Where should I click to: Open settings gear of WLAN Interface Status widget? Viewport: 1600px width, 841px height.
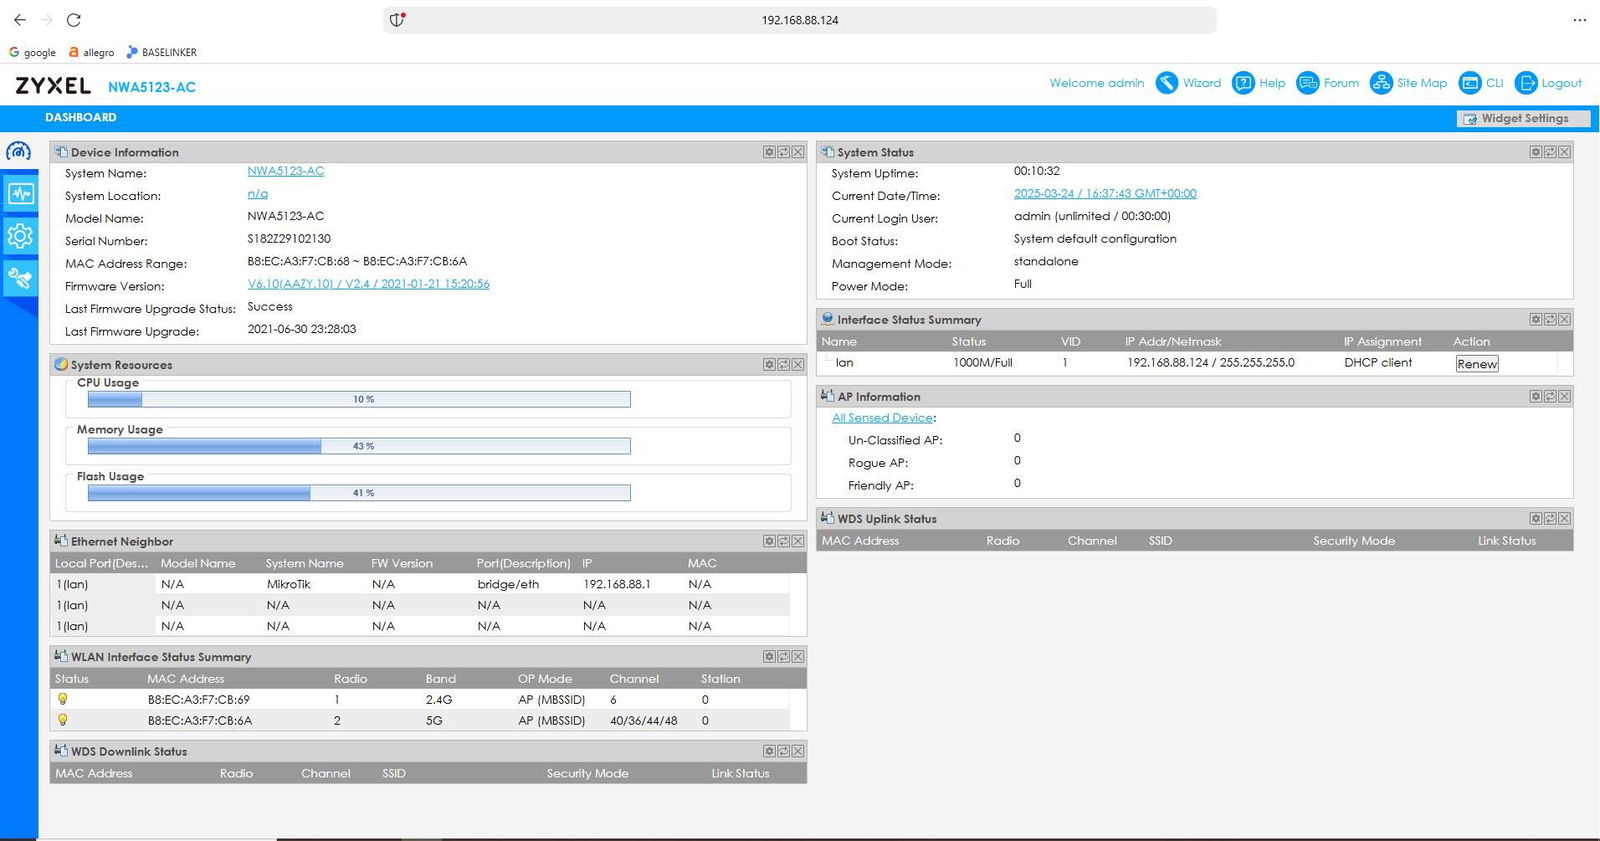769,657
